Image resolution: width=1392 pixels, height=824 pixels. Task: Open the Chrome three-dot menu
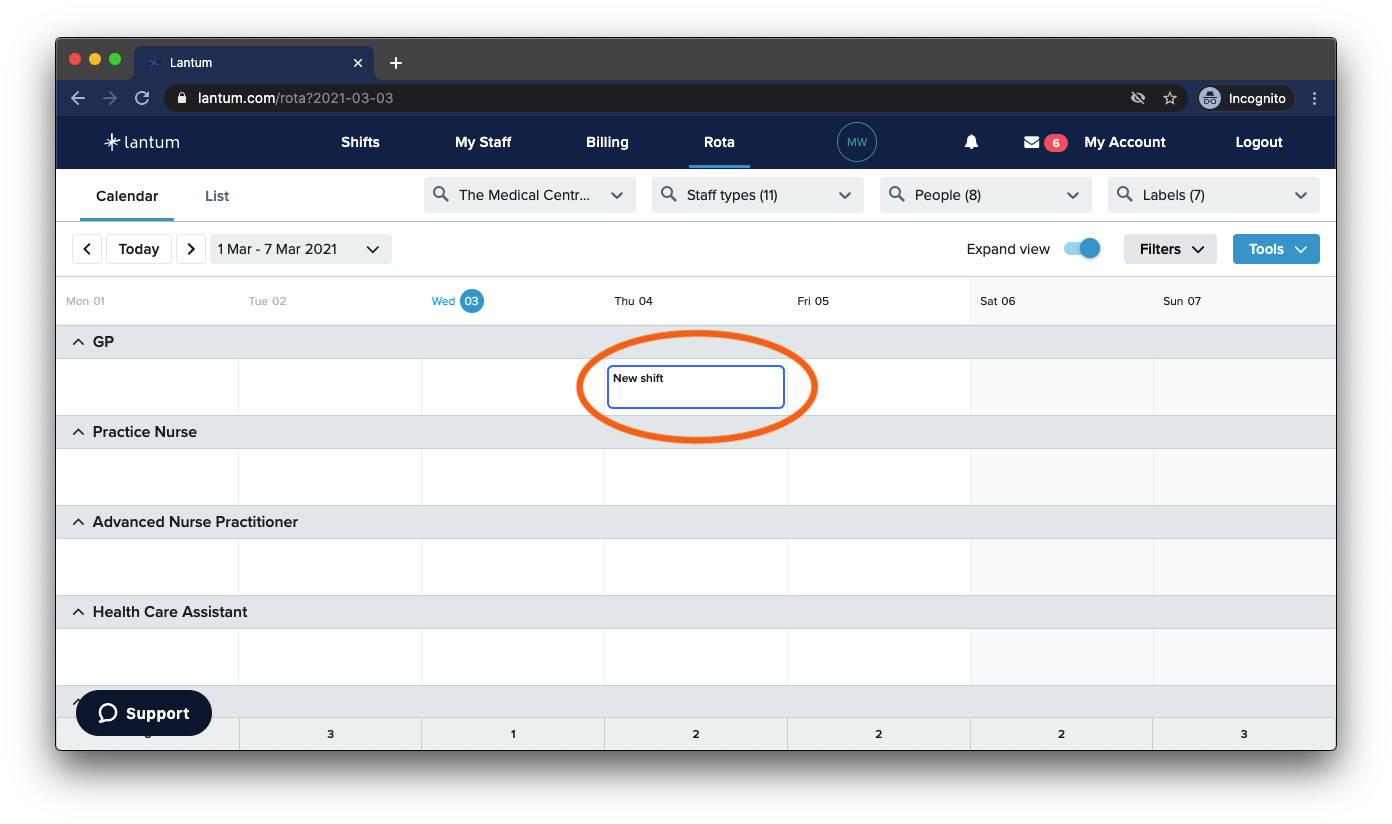click(1315, 98)
